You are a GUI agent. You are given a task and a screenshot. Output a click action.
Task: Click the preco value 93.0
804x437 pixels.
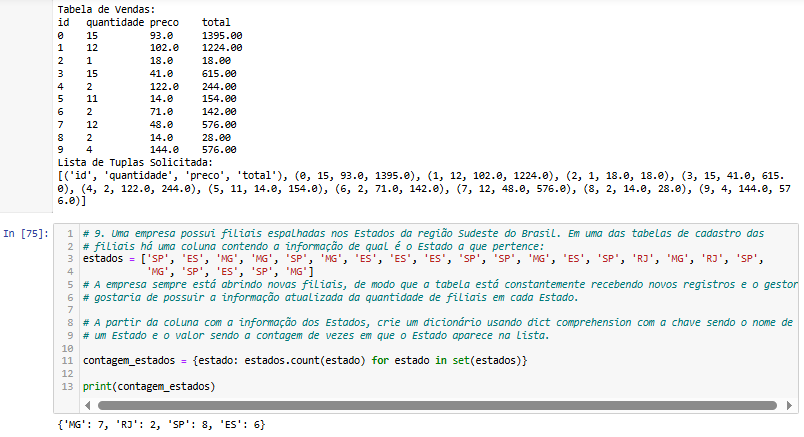tap(161, 35)
